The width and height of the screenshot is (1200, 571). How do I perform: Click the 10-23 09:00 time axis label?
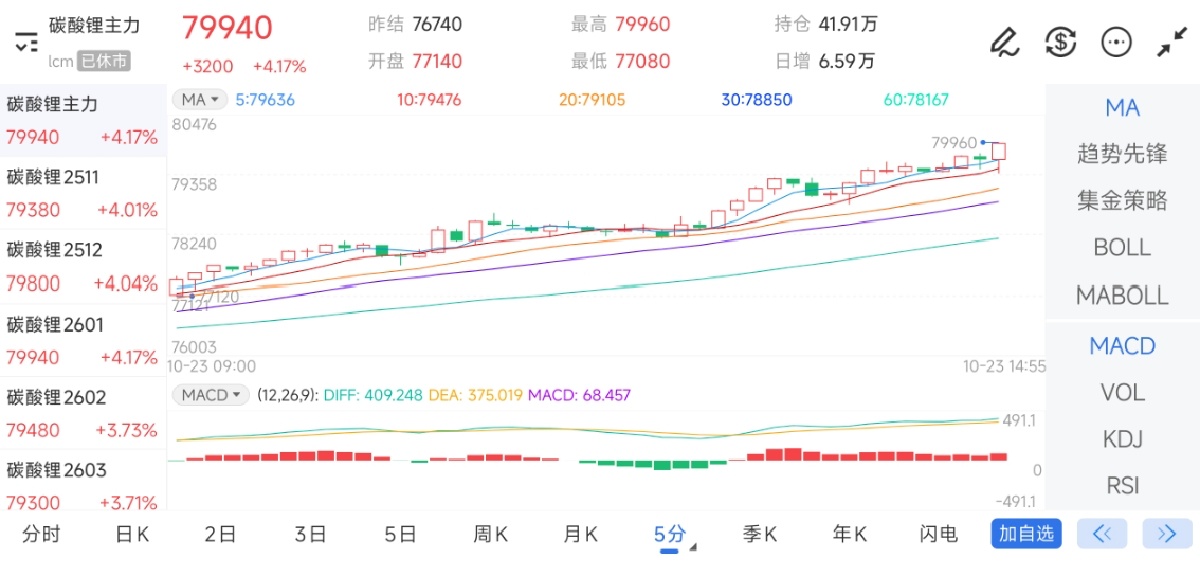pyautogui.click(x=213, y=367)
